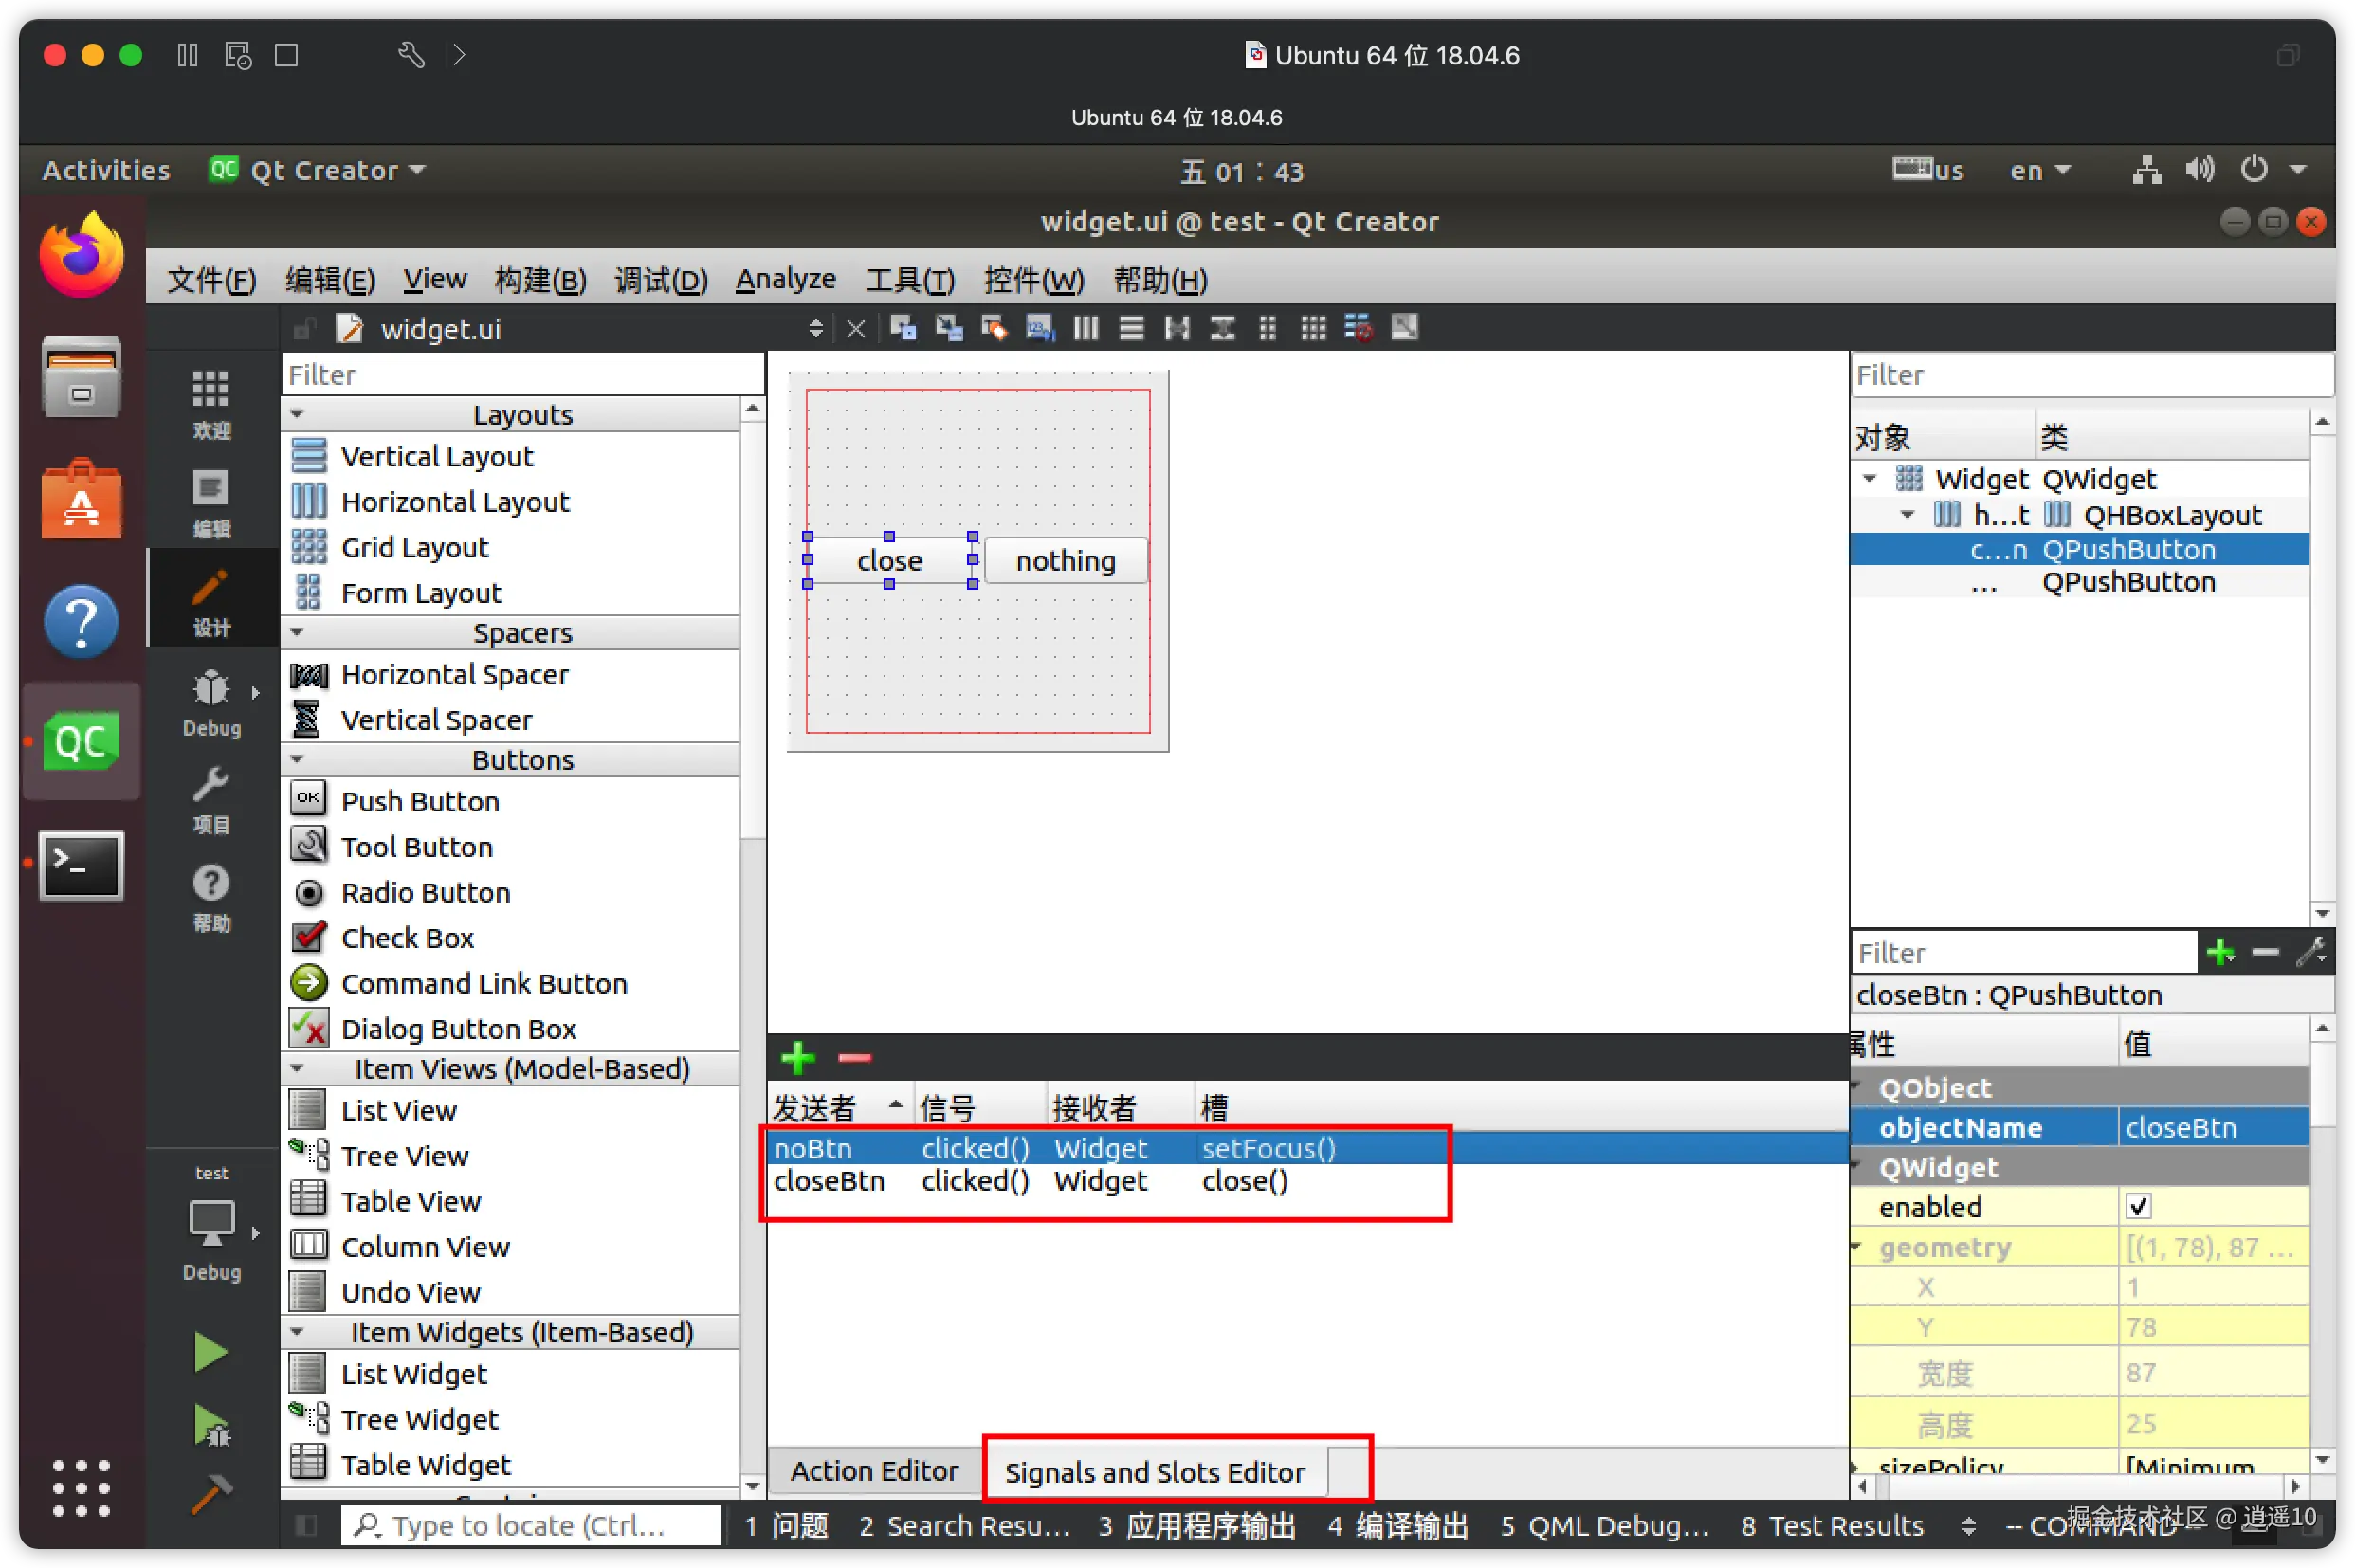Click green plus to add signal connection

coord(797,1058)
